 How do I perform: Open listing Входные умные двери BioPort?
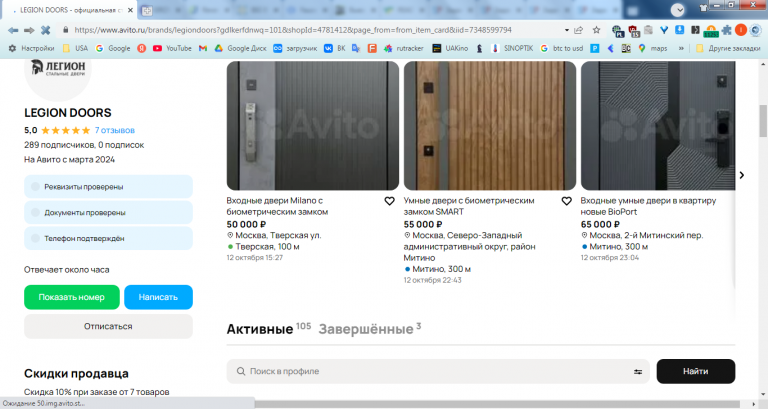click(x=648, y=206)
